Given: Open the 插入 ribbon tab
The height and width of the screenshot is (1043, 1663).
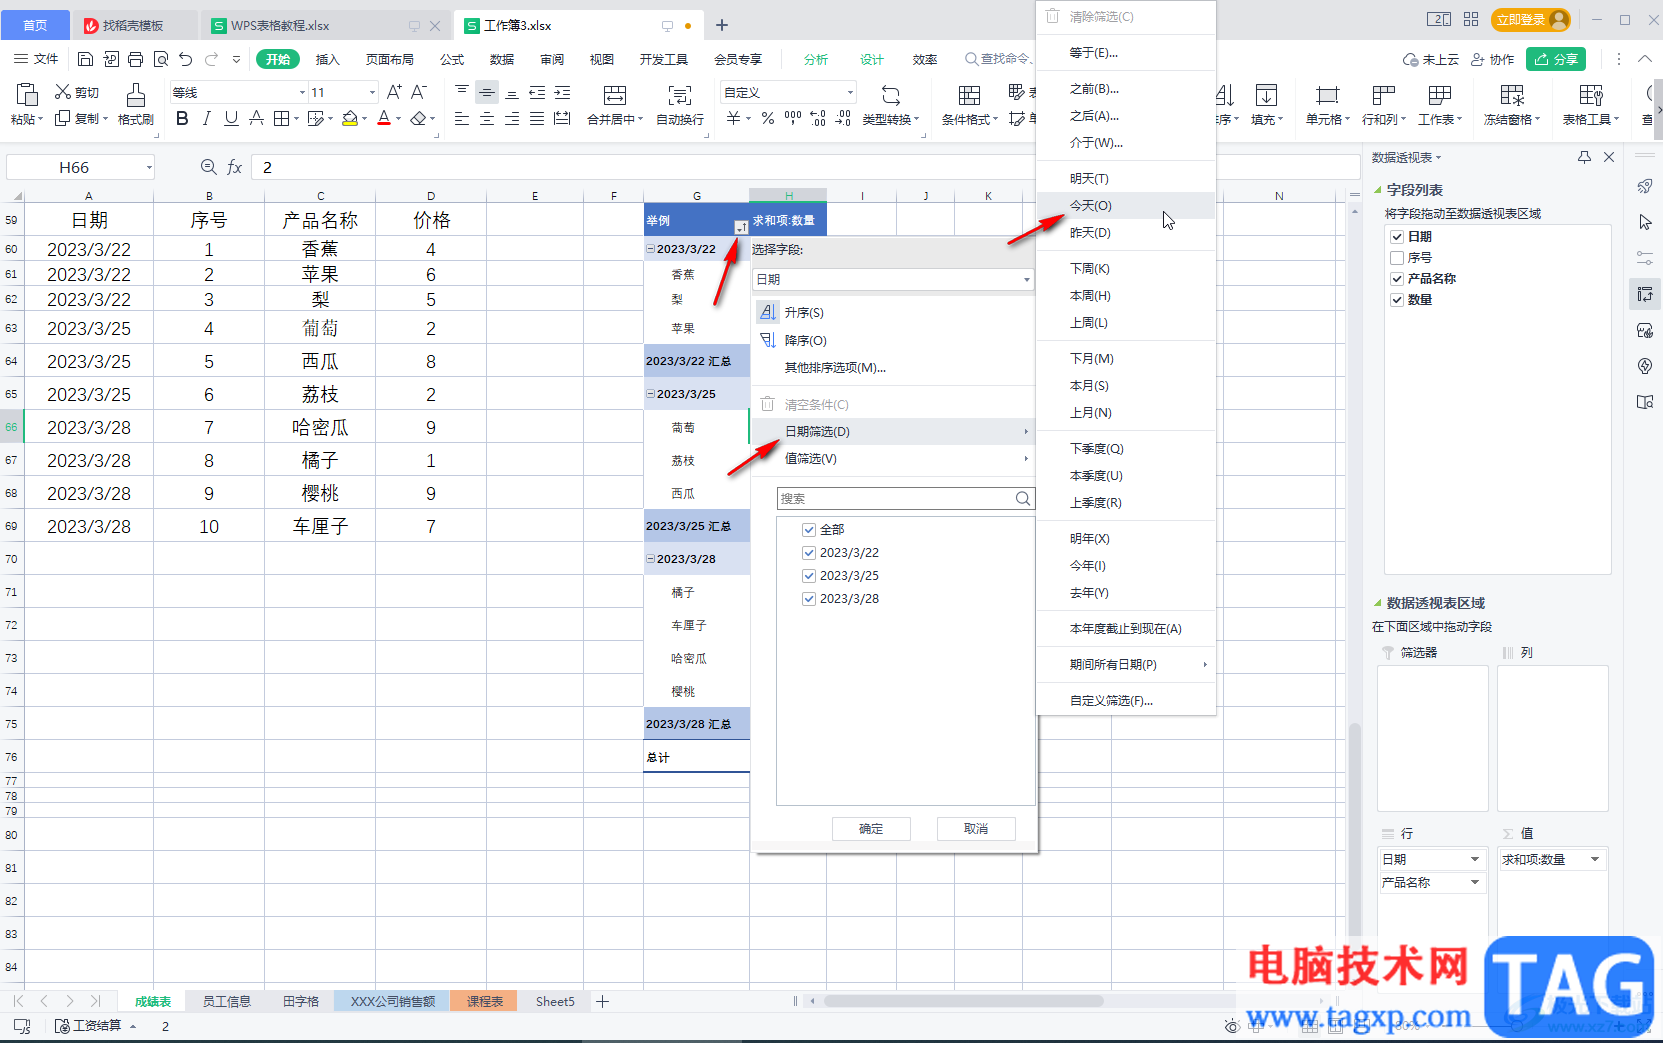Looking at the screenshot, I should (x=328, y=60).
